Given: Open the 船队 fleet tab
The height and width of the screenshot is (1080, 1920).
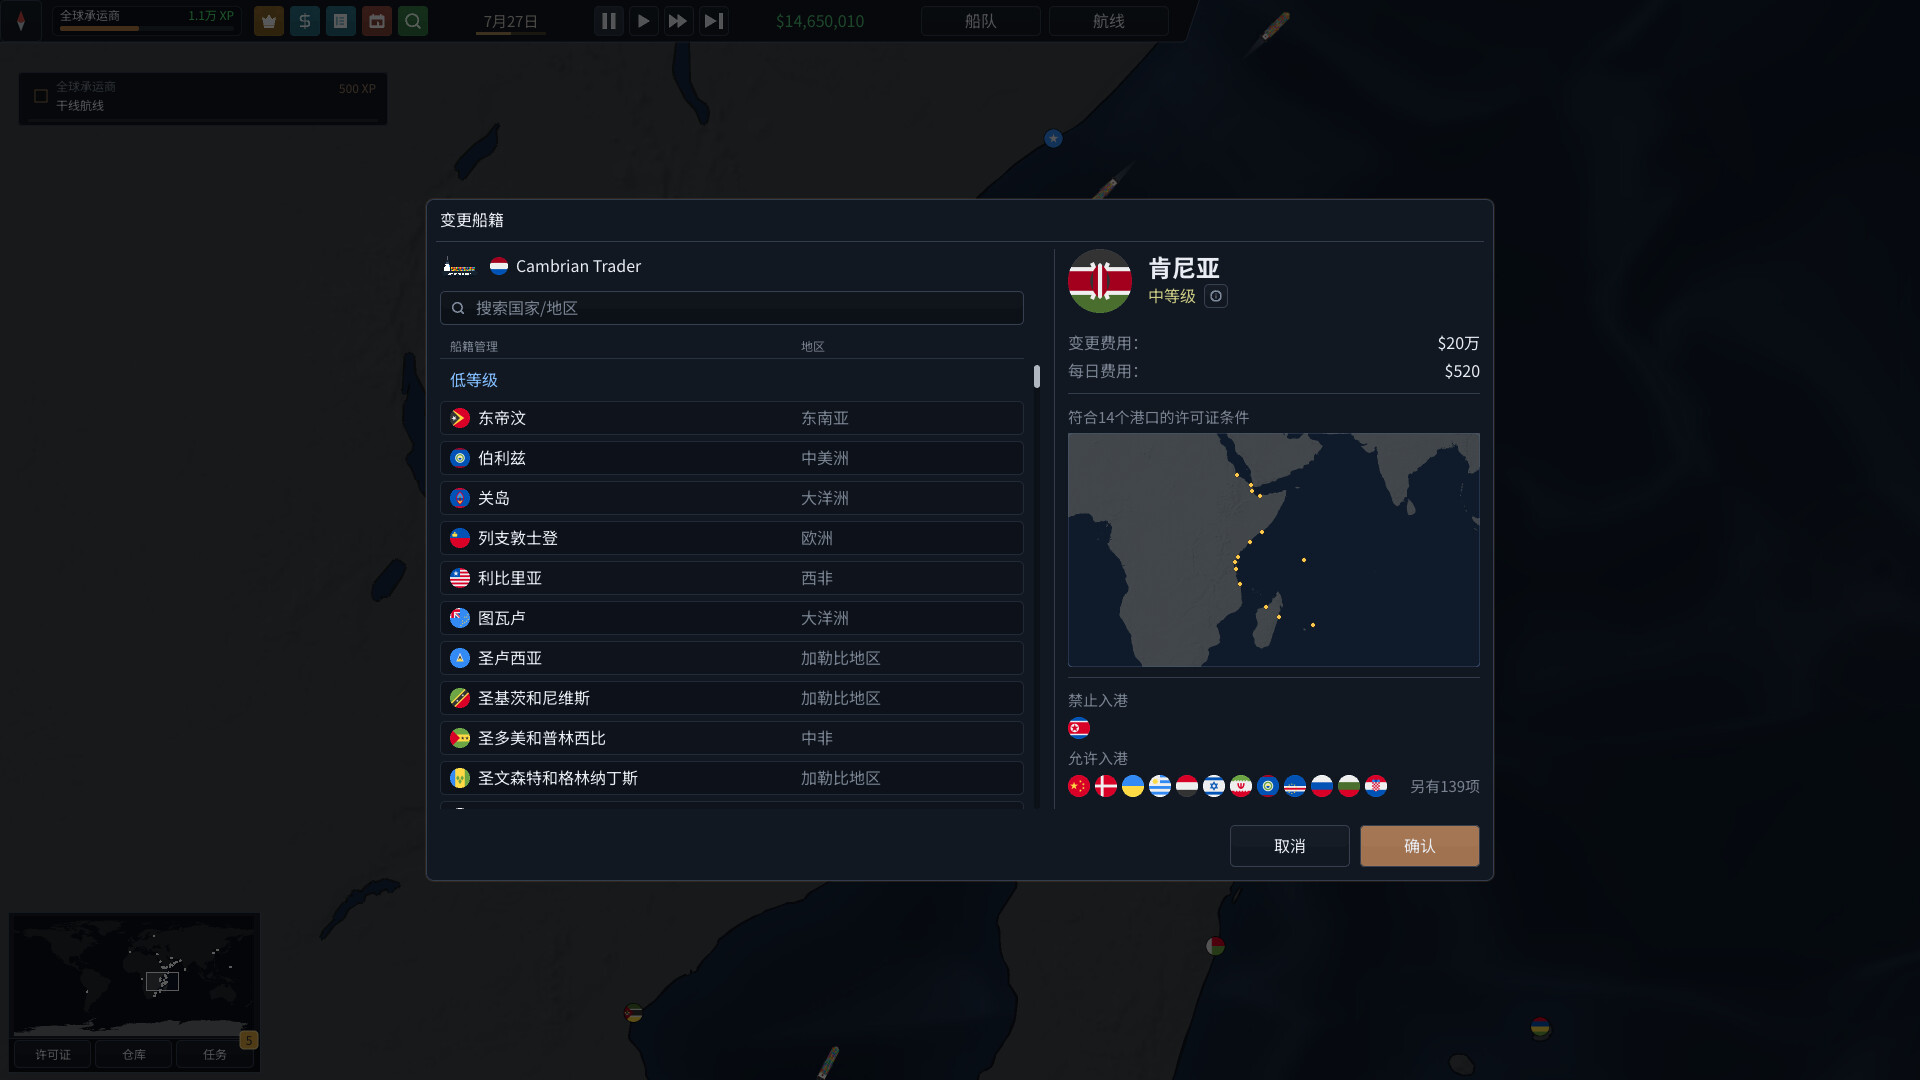Looking at the screenshot, I should tap(980, 21).
